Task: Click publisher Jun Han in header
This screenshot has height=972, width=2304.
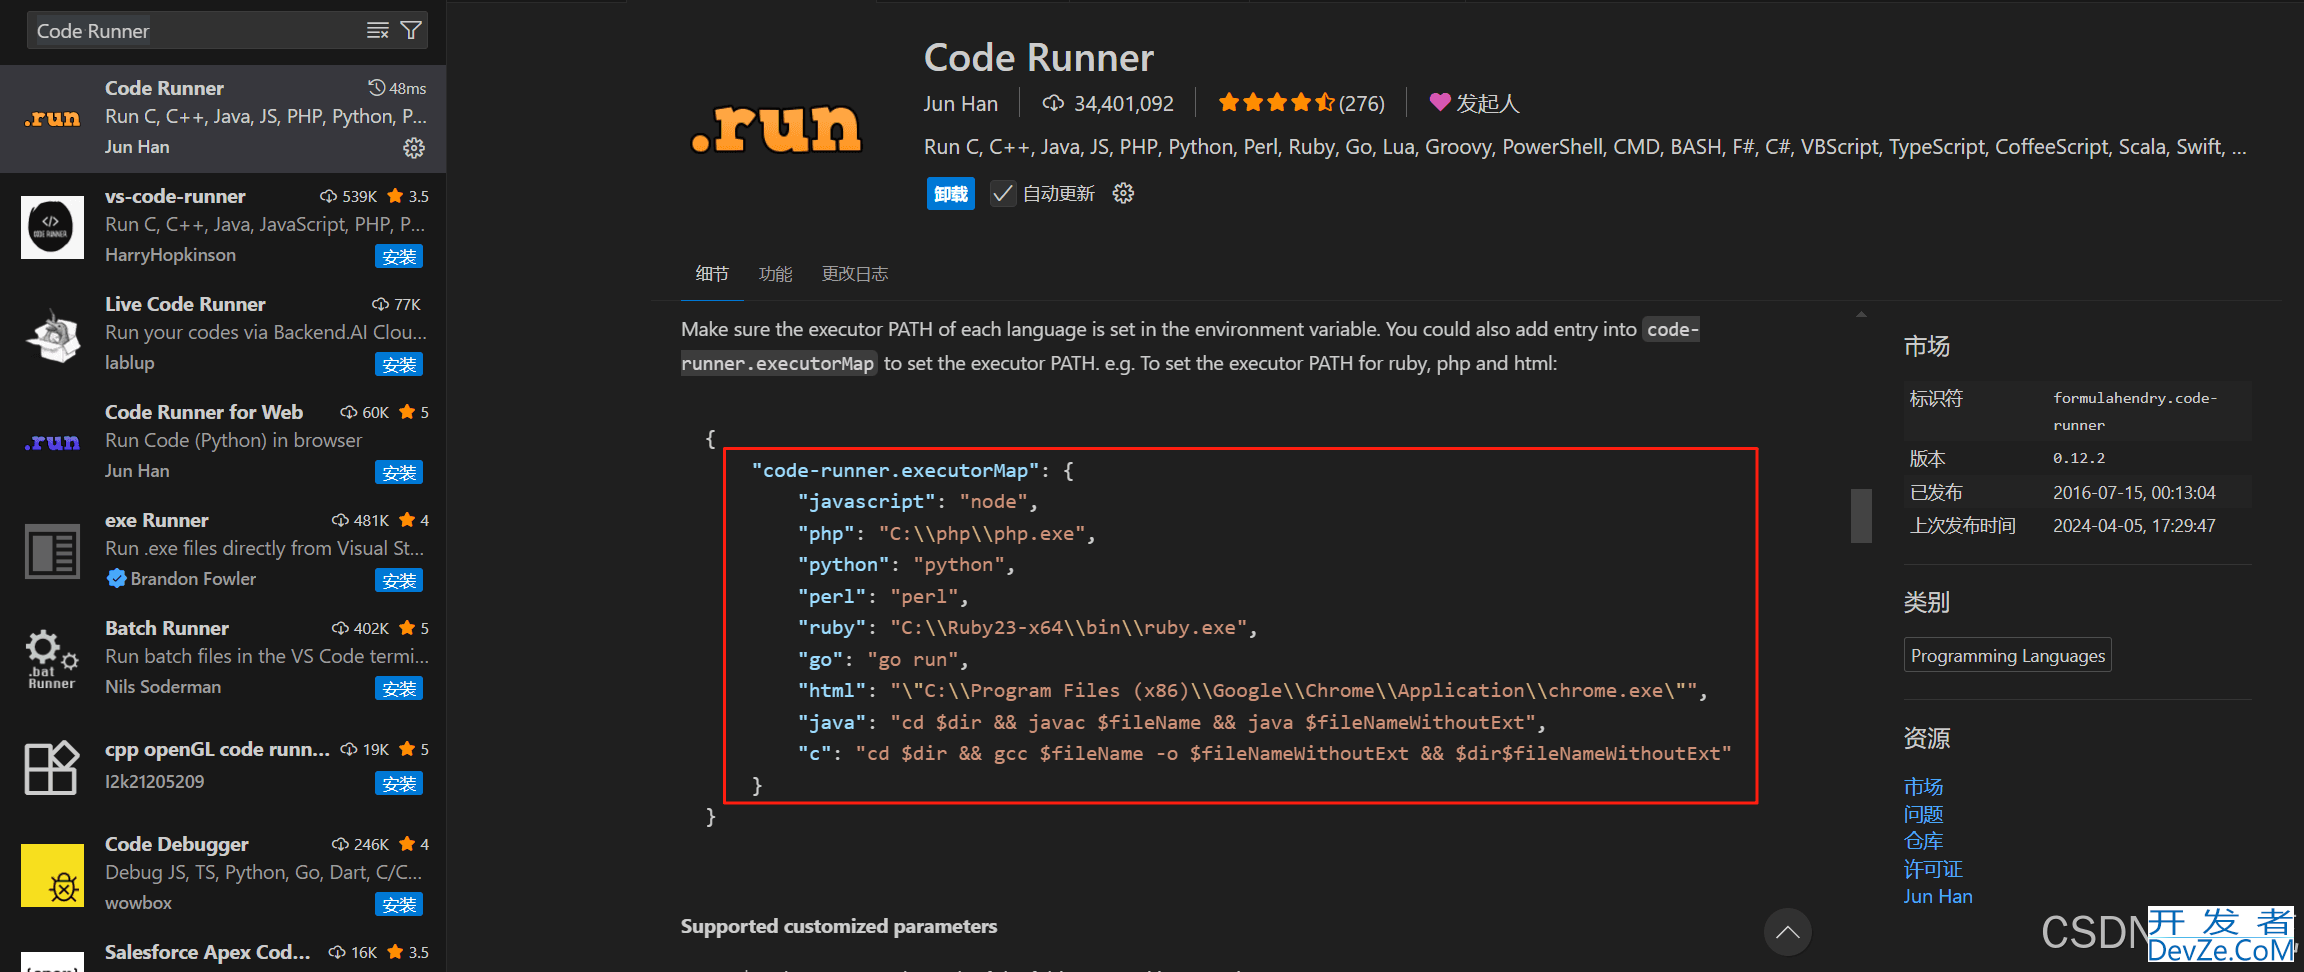Action: [x=960, y=103]
